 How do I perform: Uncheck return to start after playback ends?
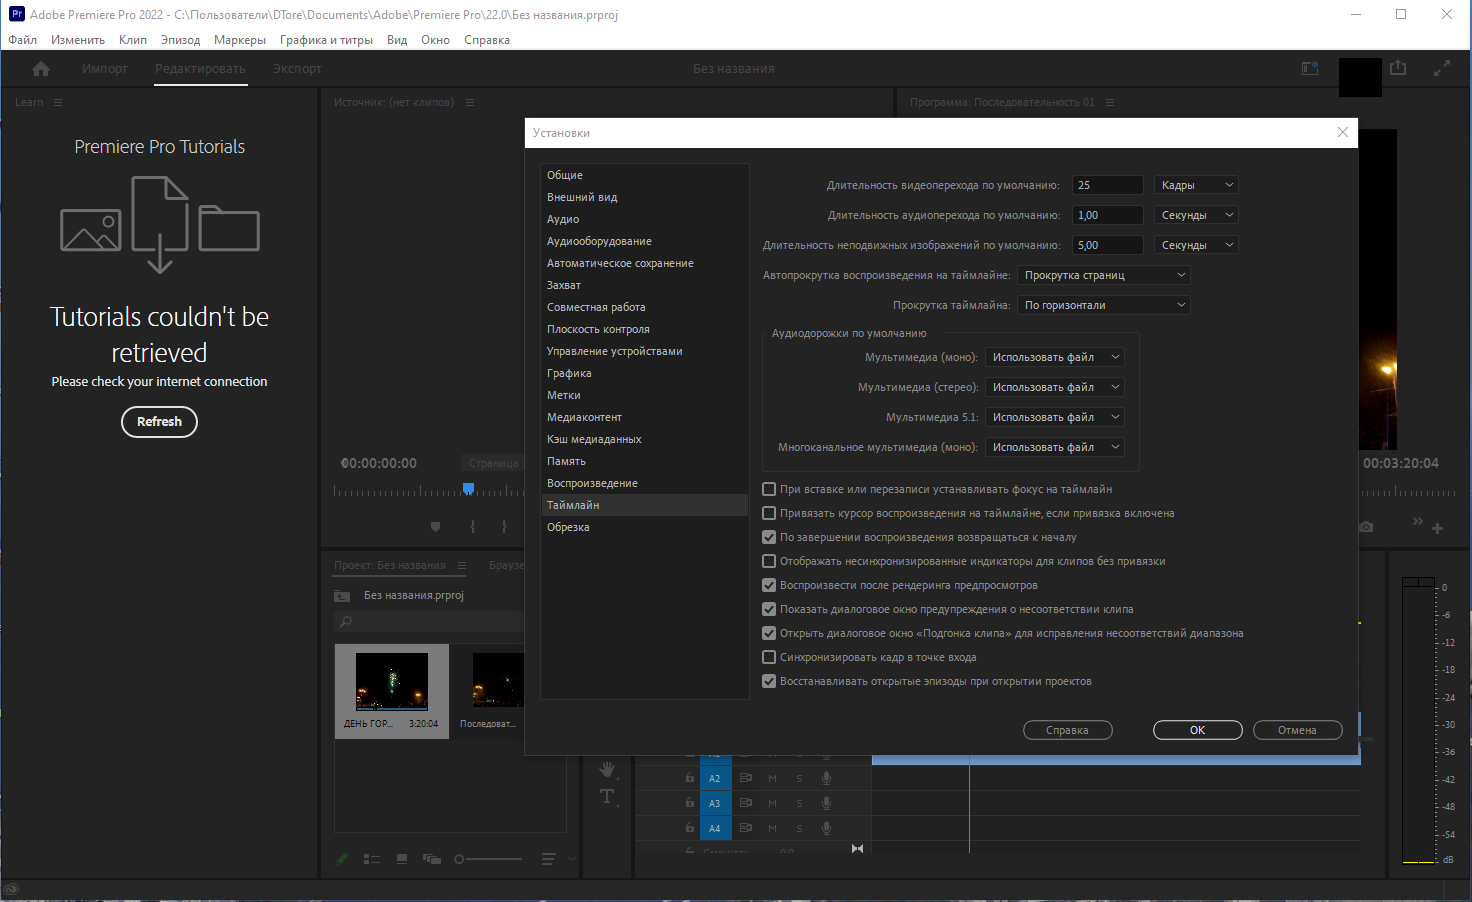point(769,537)
